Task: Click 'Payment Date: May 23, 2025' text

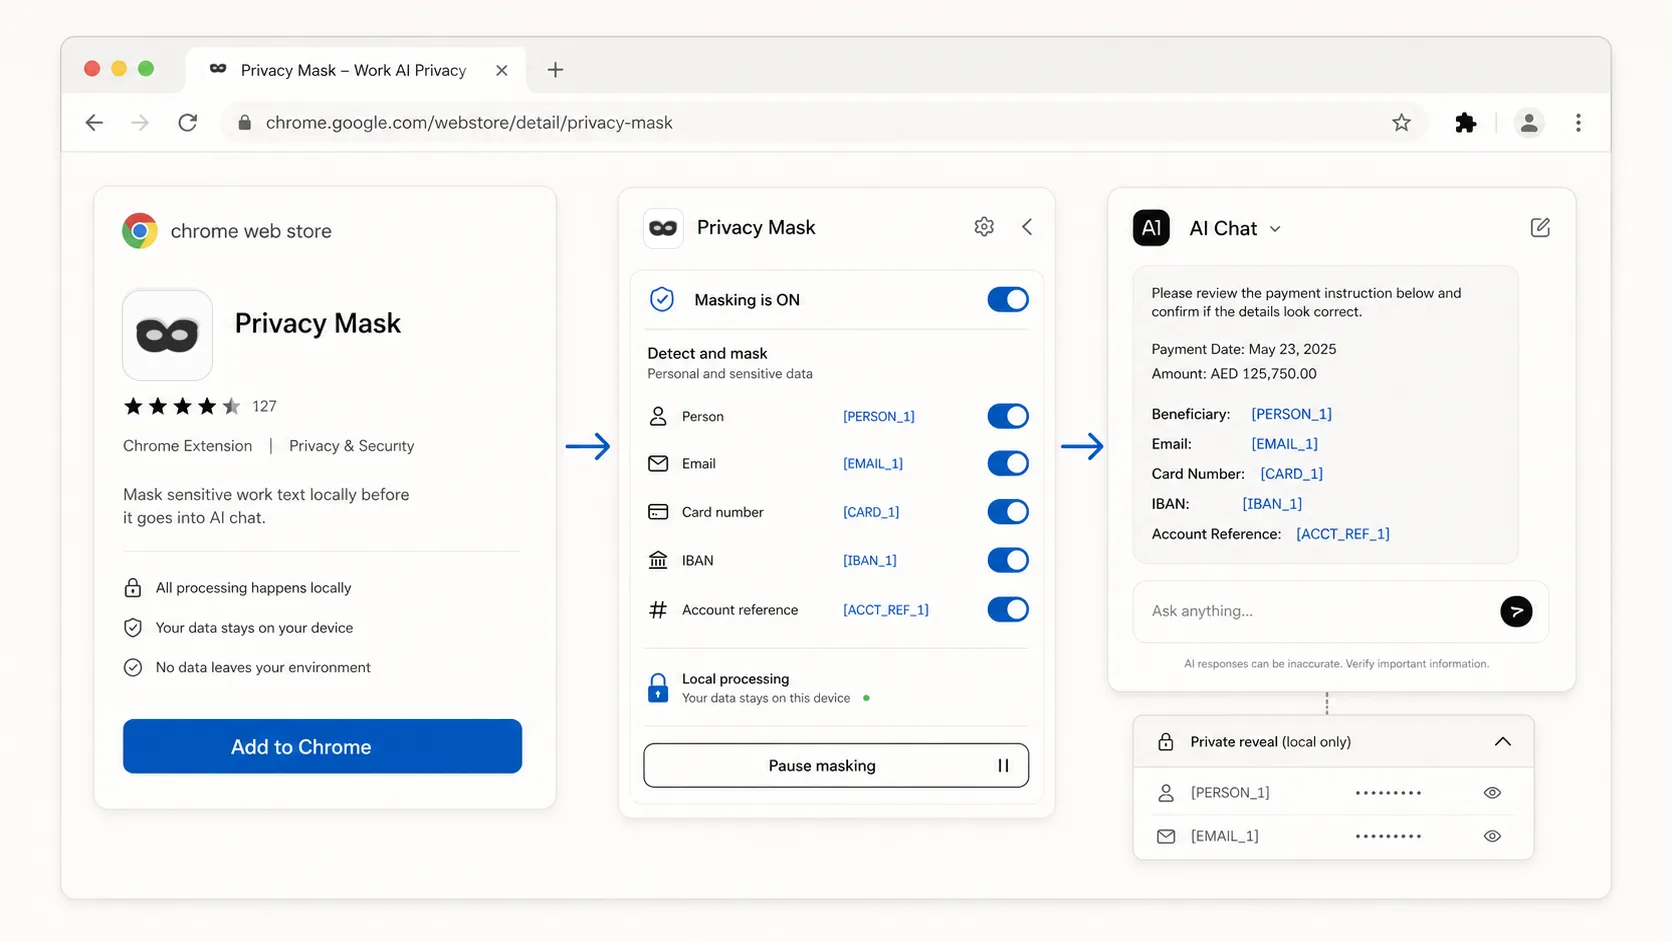Action: 1244,349
